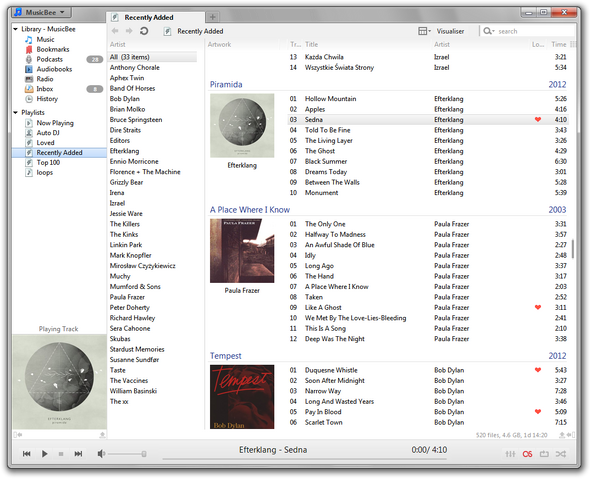Toggle love heart on Sedna
The width and height of the screenshot is (591, 479).
tap(538, 119)
